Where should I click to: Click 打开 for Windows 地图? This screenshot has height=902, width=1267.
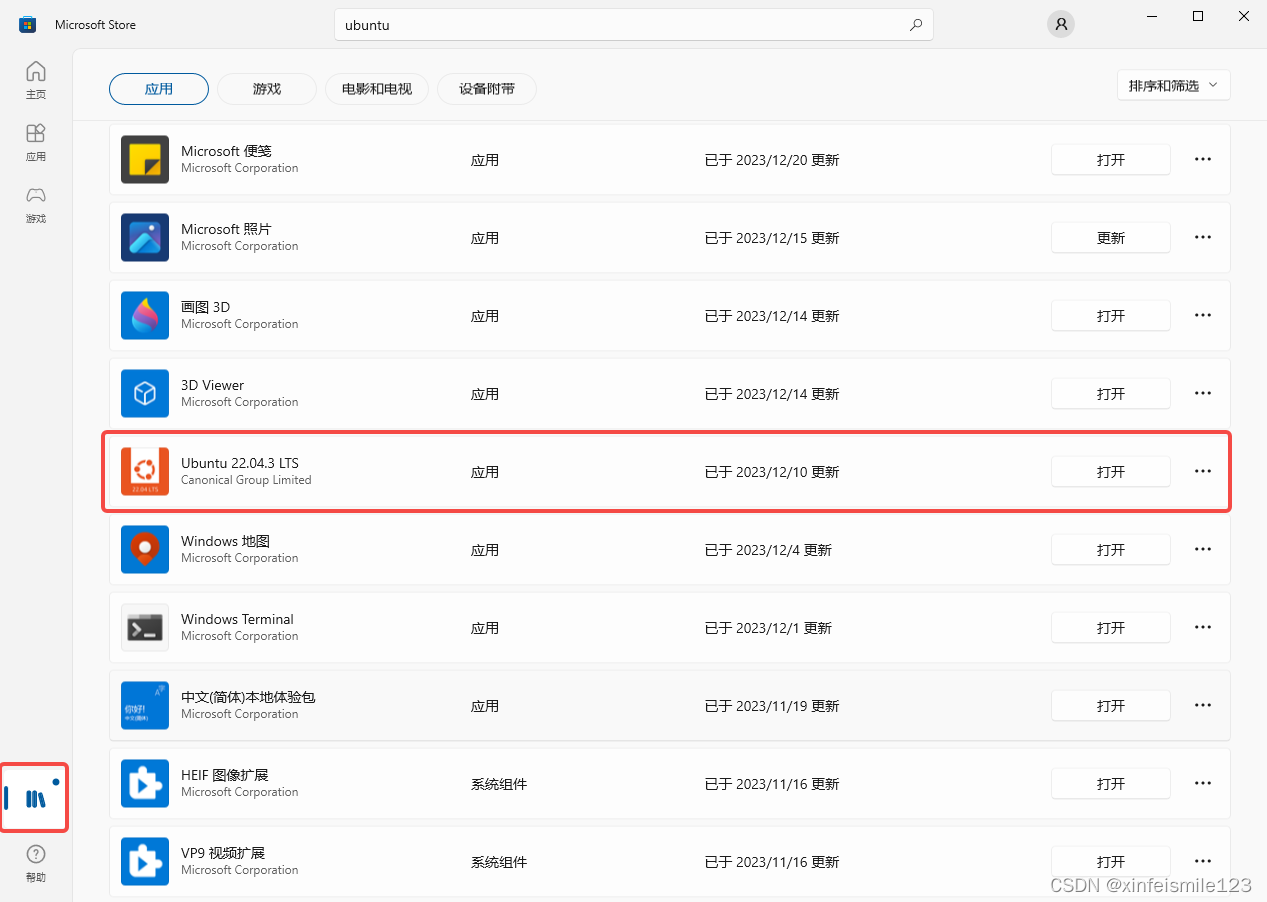click(1111, 550)
